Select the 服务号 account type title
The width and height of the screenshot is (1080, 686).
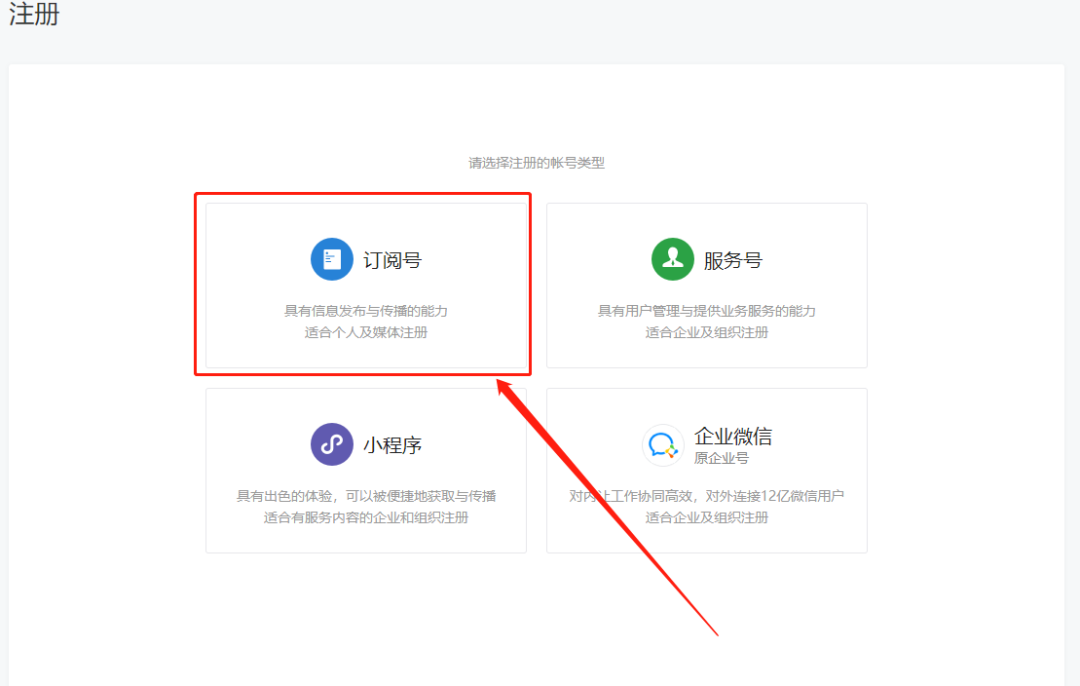(733, 260)
